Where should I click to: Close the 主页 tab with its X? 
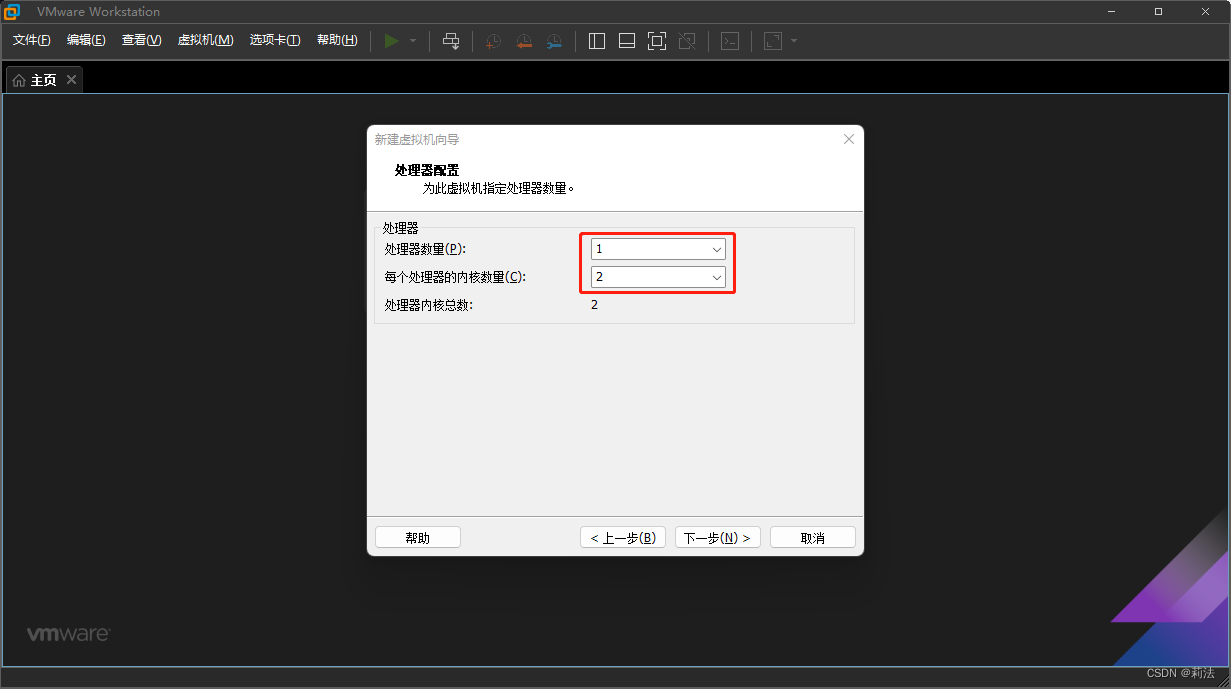71,80
